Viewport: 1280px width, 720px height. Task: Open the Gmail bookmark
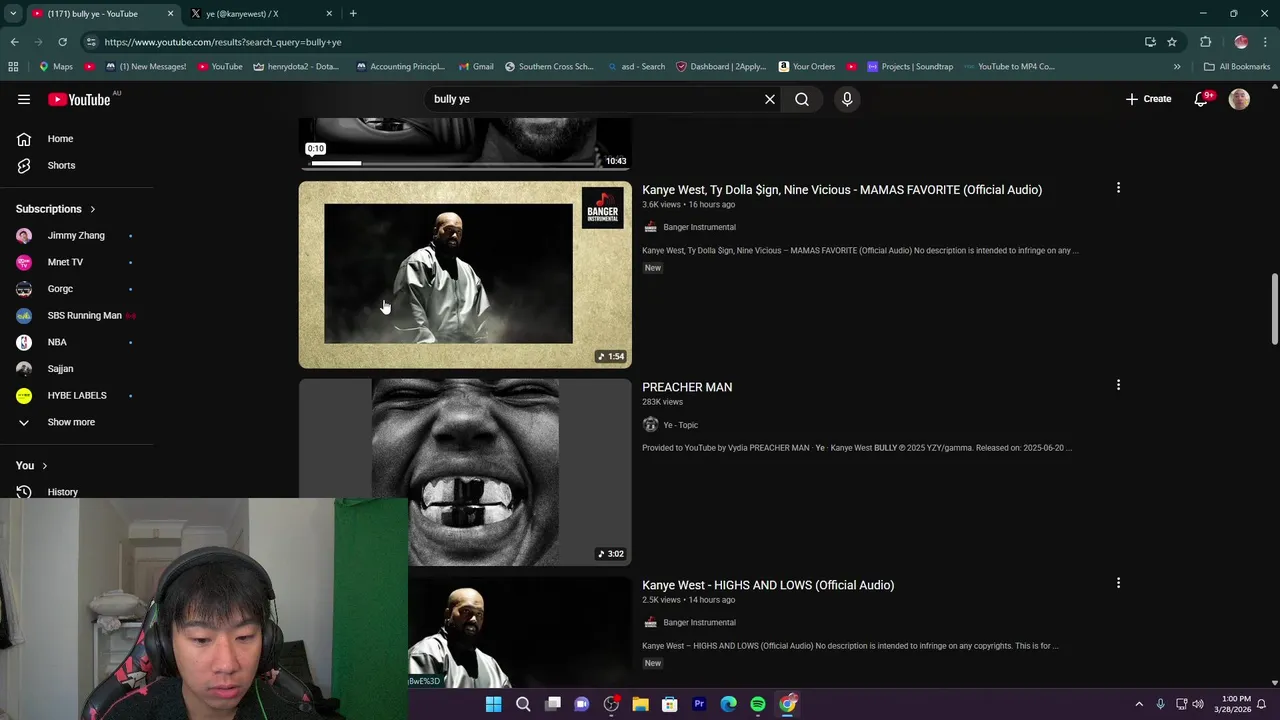[476, 67]
